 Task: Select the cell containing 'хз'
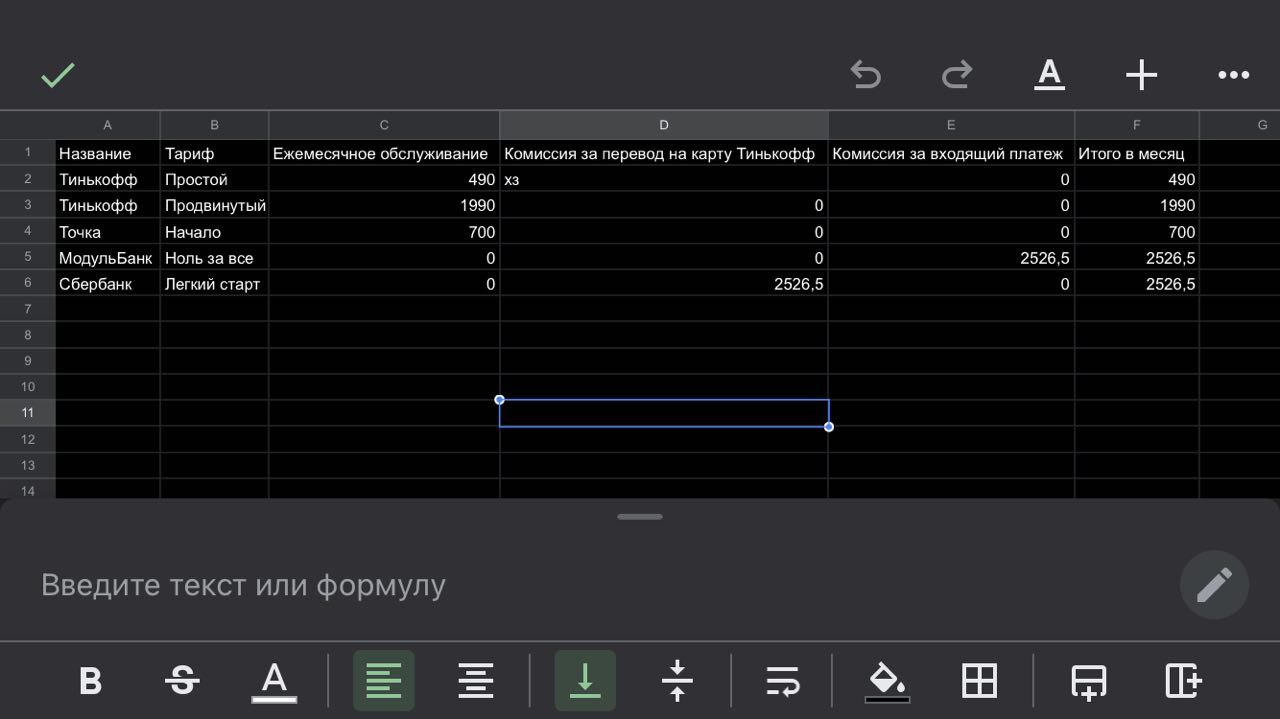pyautogui.click(x=664, y=179)
